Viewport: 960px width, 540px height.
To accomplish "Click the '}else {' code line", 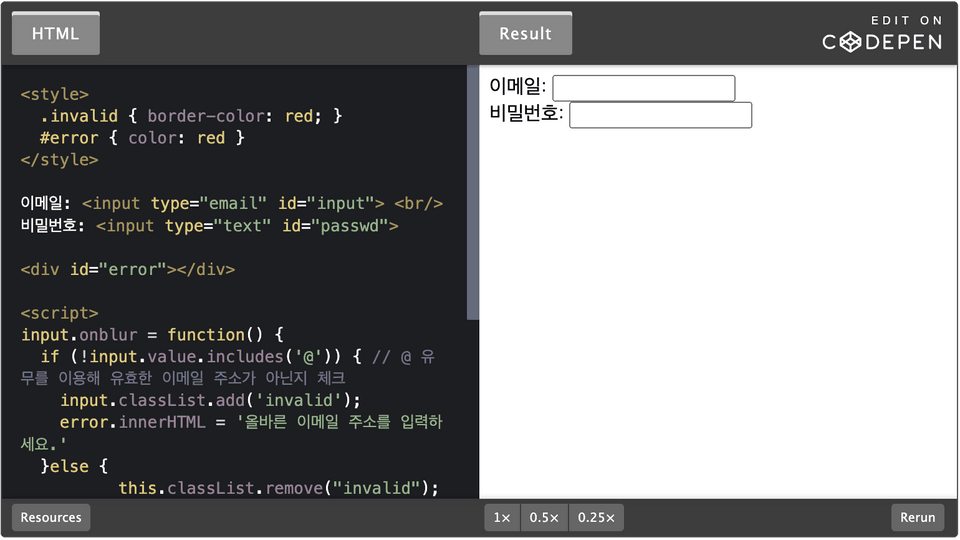I will 74,467.
